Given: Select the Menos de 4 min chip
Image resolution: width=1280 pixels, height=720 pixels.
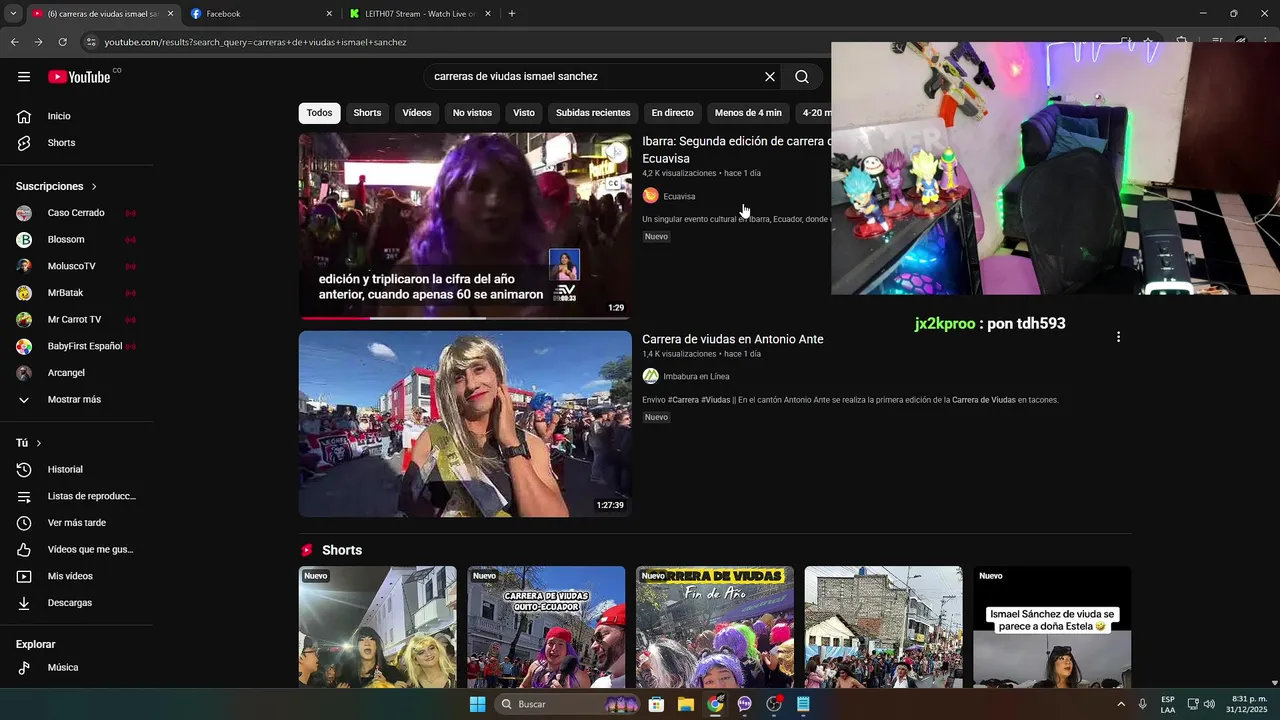Looking at the screenshot, I should [x=748, y=113].
